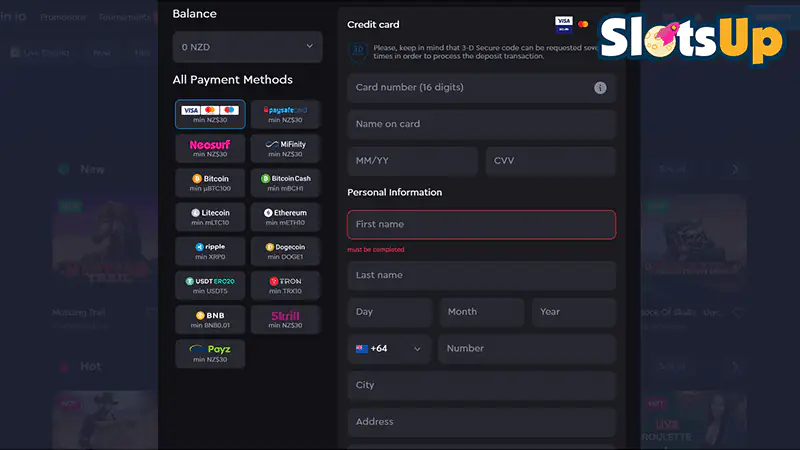This screenshot has height=450, width=800.
Task: Open the 0 NZD balance dropdown
Action: [x=247, y=47]
